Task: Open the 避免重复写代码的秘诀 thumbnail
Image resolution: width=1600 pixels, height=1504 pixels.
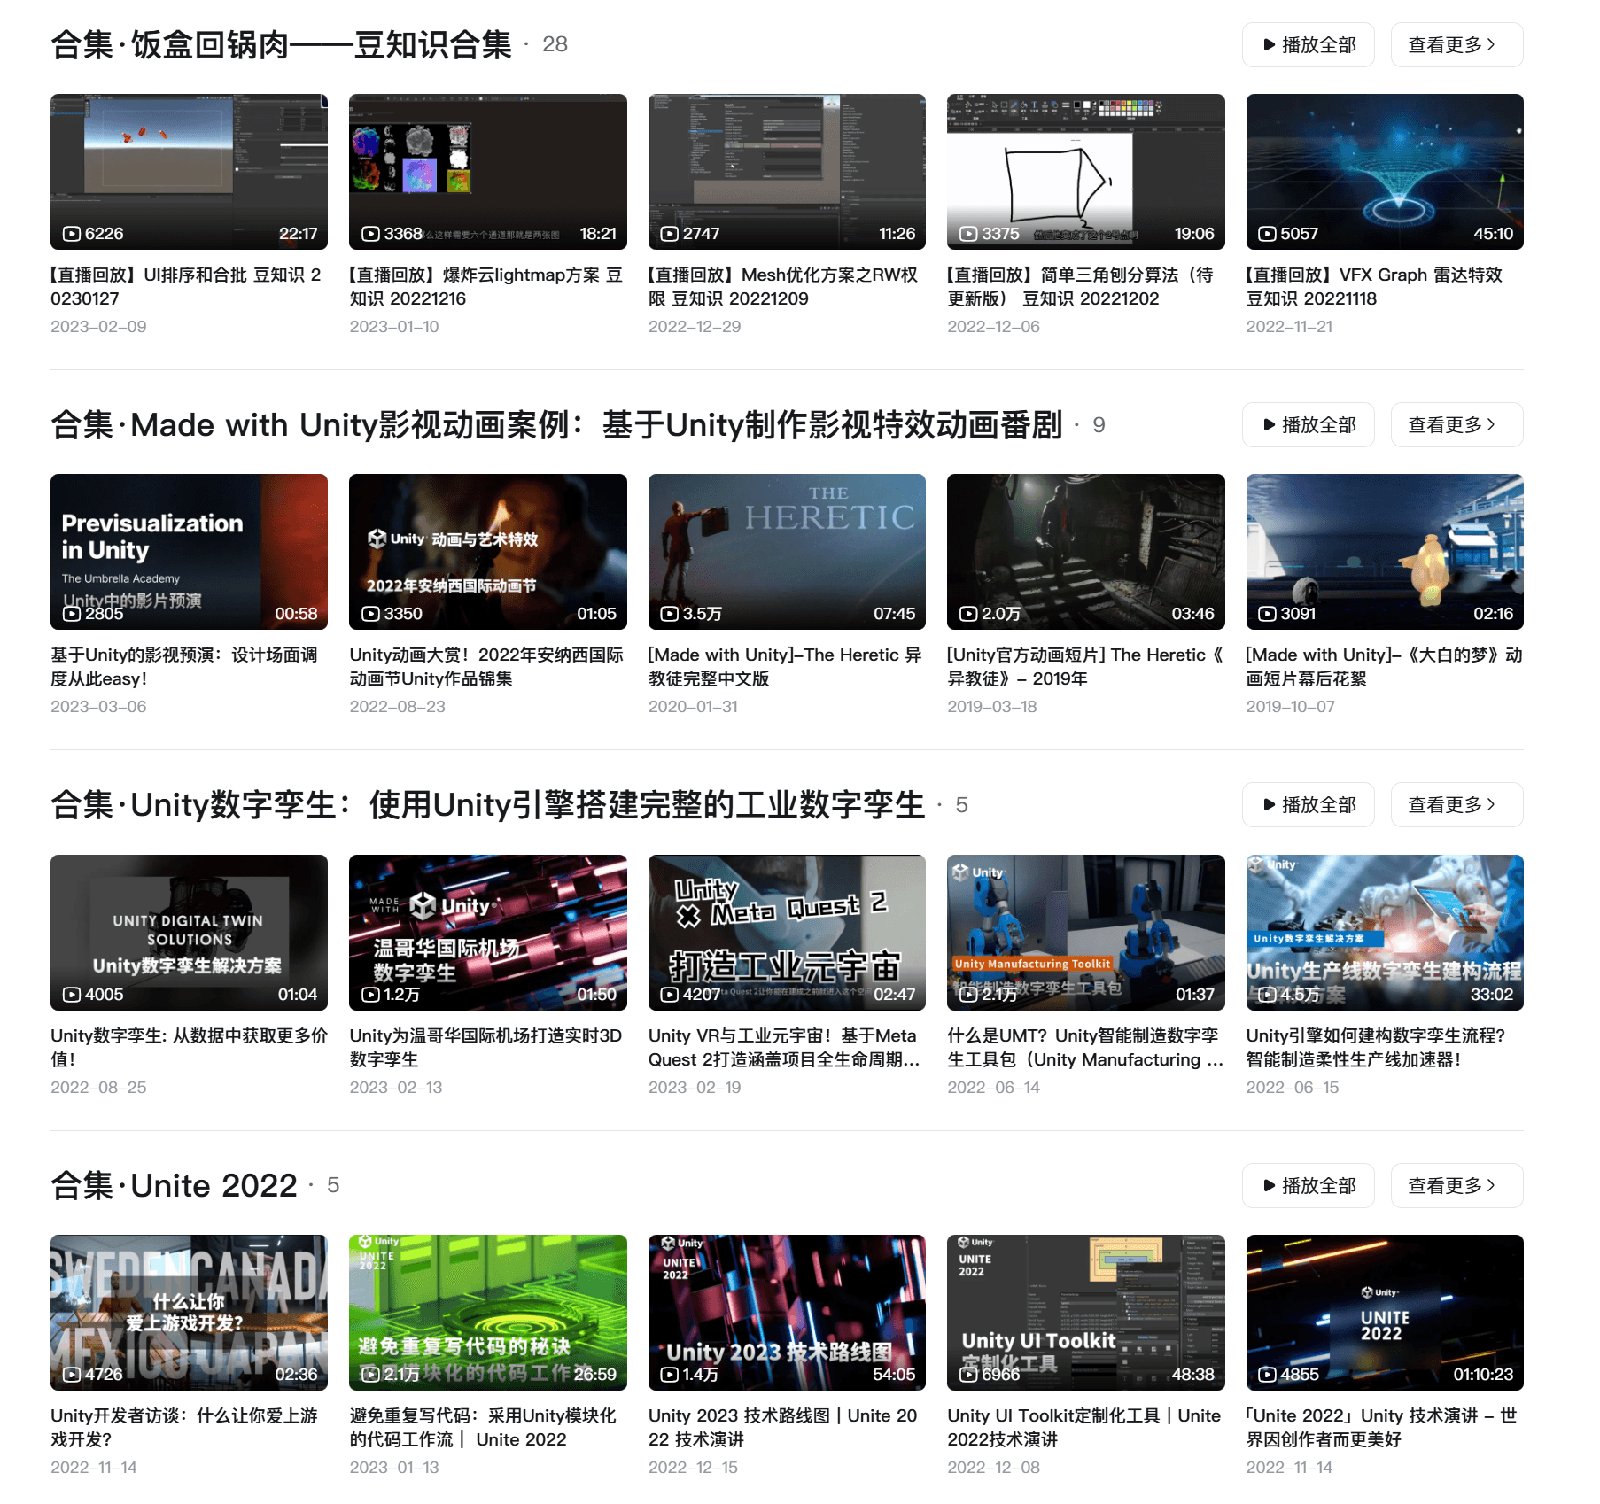Action: pos(488,1313)
